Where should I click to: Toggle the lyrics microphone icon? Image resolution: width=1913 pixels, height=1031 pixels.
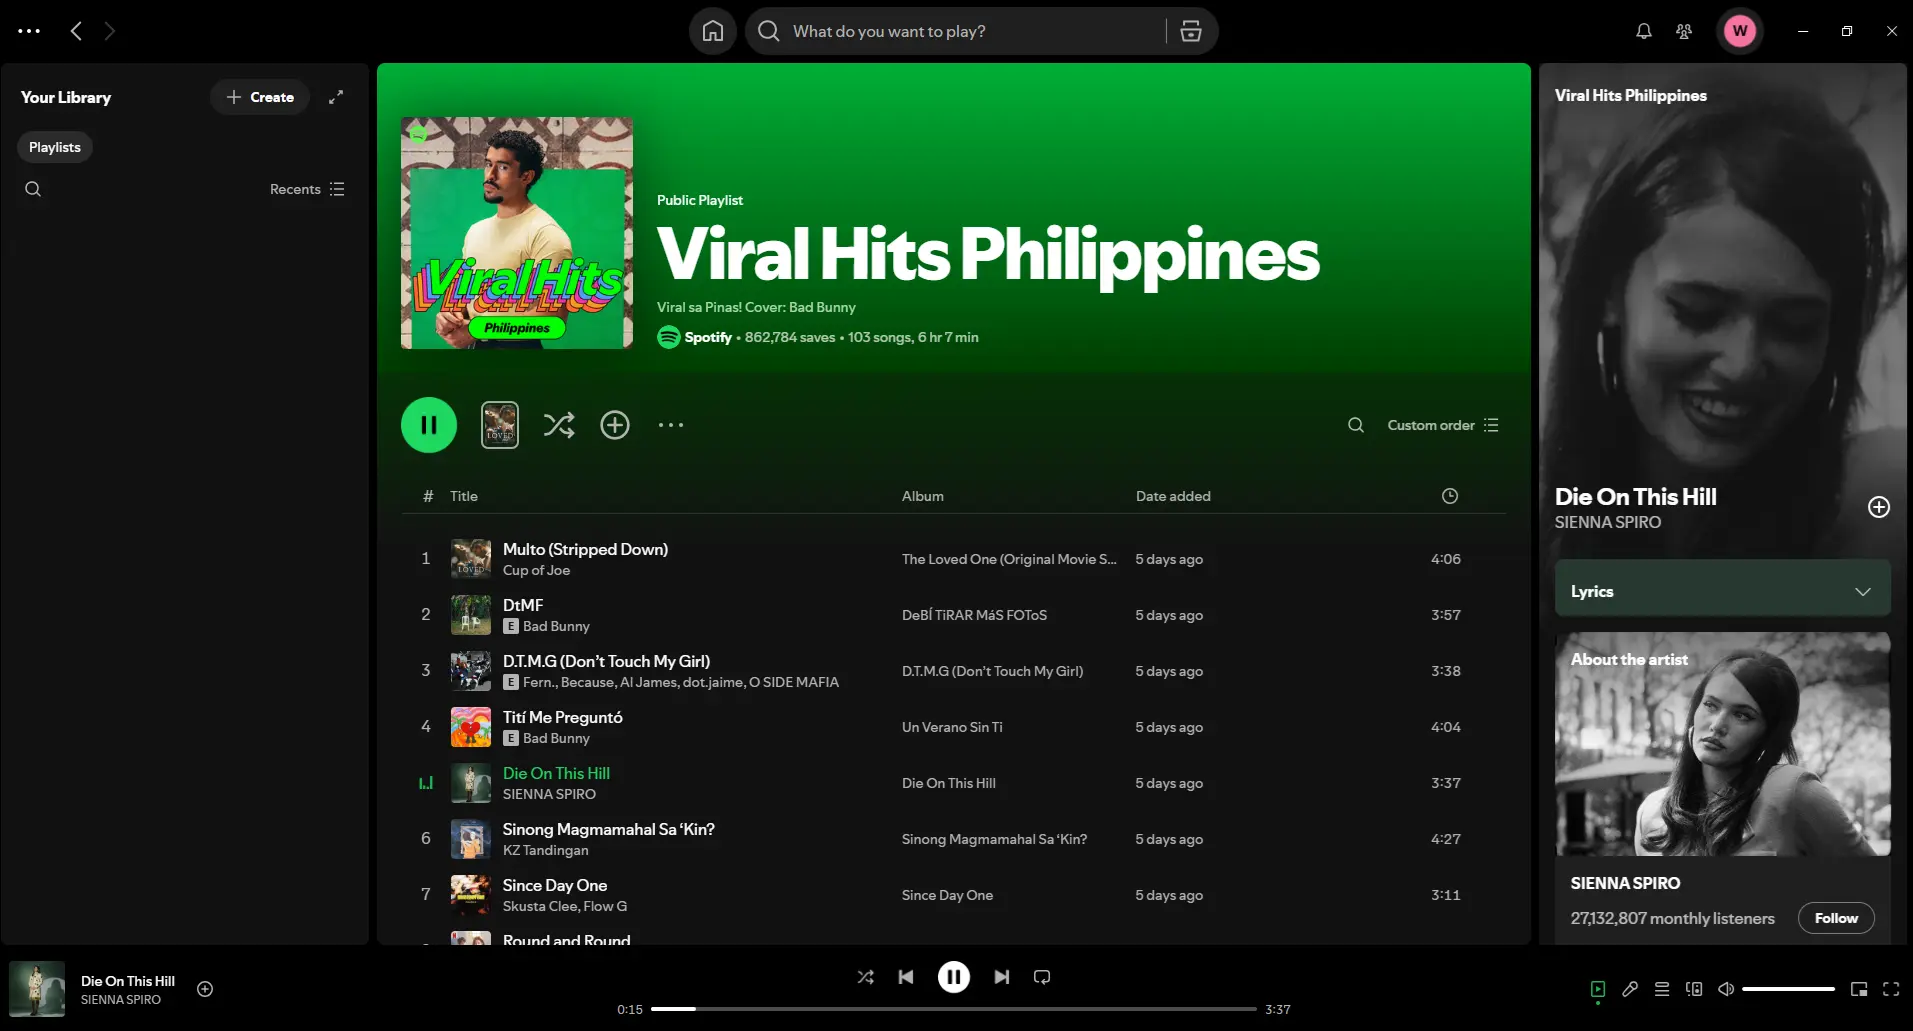1630,989
